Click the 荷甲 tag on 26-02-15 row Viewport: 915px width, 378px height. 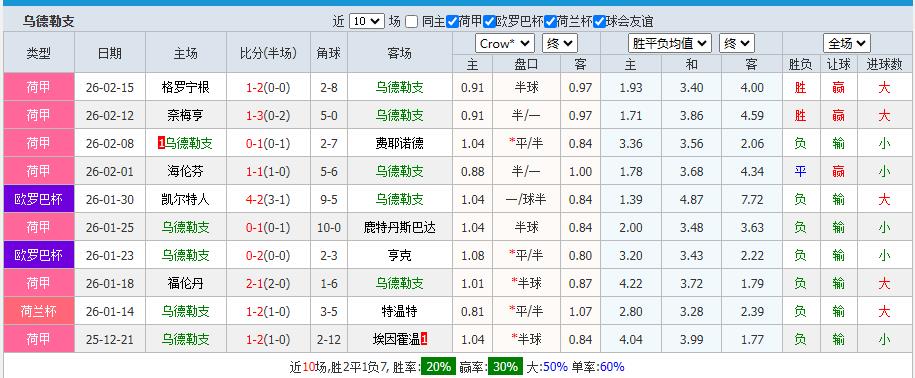(39, 88)
